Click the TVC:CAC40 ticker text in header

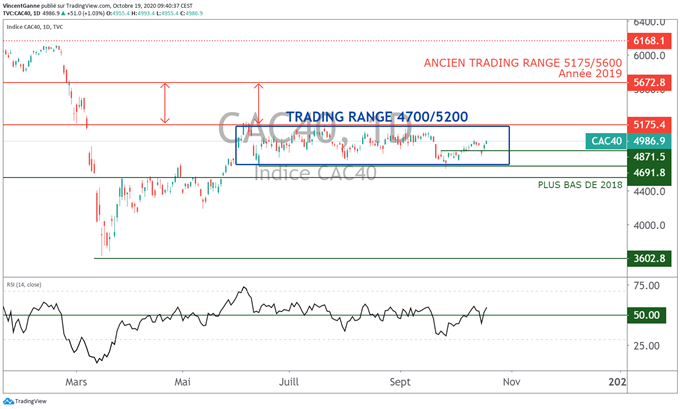18,13
